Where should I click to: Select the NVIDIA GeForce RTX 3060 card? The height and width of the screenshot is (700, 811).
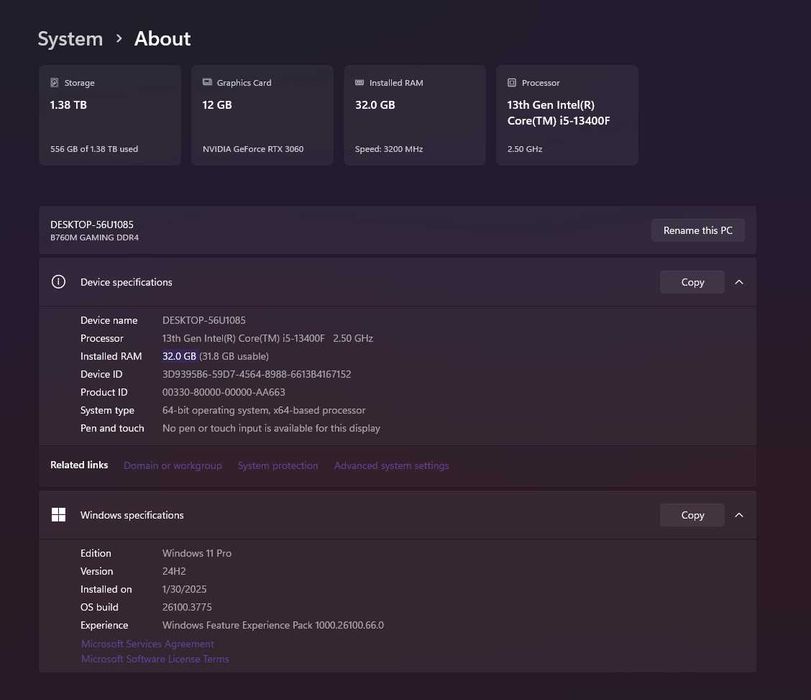(262, 115)
